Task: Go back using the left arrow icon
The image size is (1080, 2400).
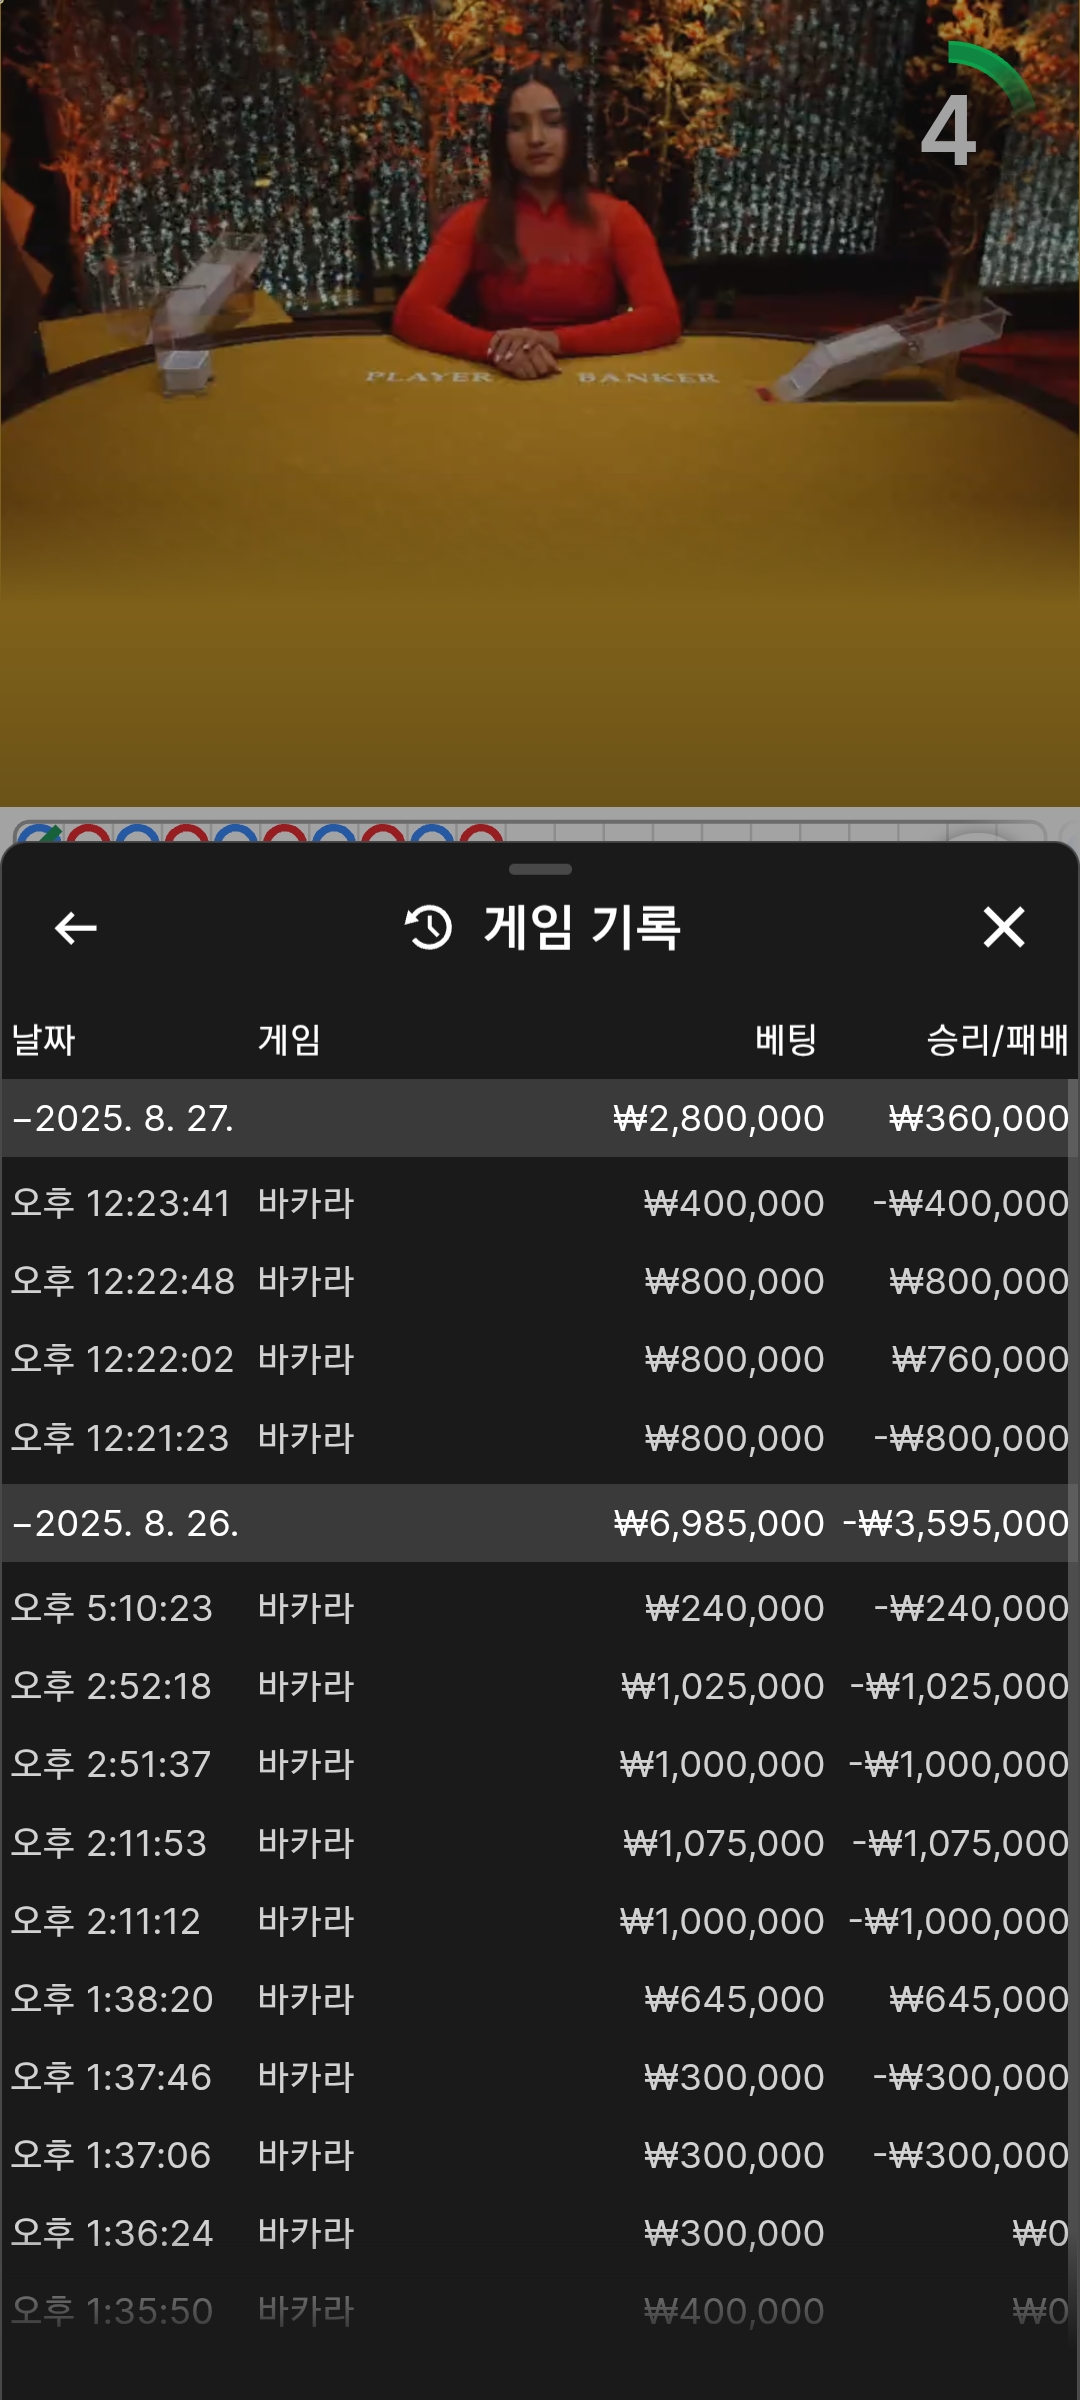Action: click(75, 928)
